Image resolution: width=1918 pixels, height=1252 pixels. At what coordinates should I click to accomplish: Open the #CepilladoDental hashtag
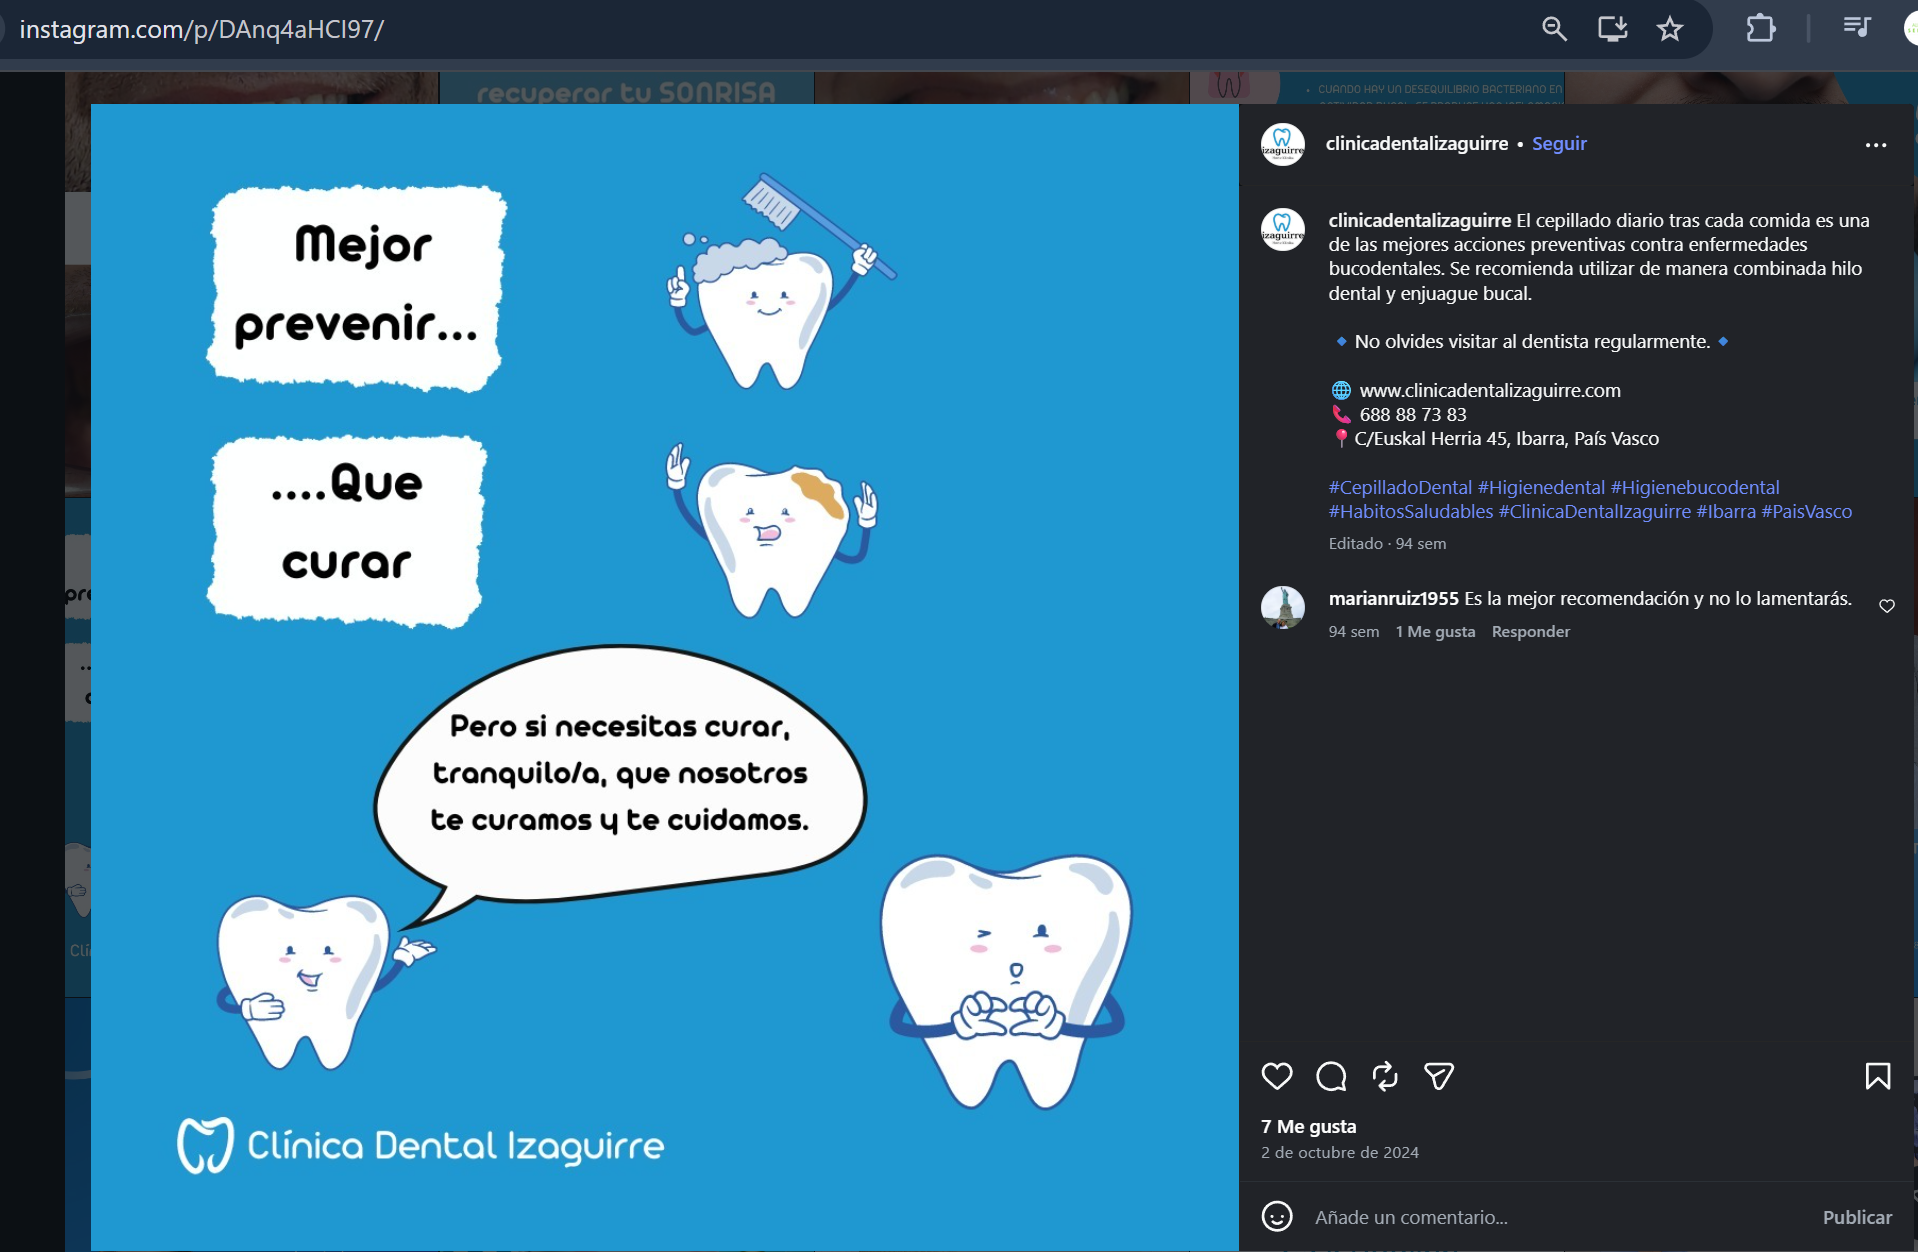1400,487
